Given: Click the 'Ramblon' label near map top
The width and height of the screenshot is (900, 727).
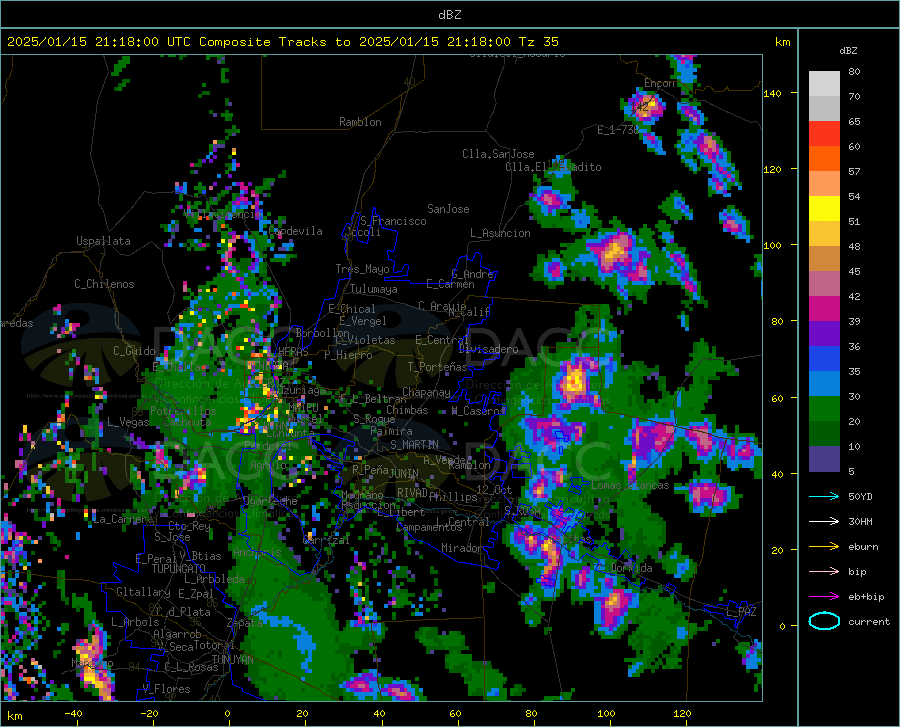Looking at the screenshot, I should click(x=360, y=122).
